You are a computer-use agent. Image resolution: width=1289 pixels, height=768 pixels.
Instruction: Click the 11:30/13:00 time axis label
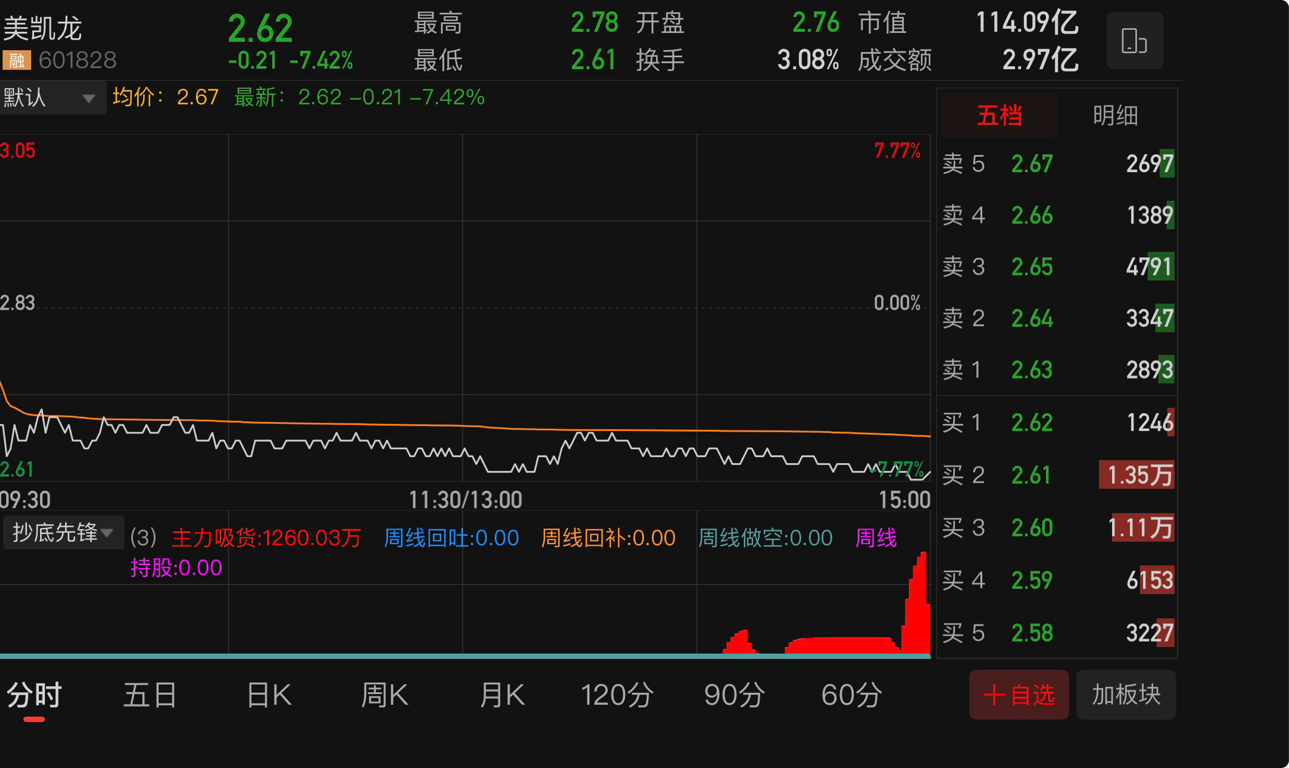[x=465, y=499]
